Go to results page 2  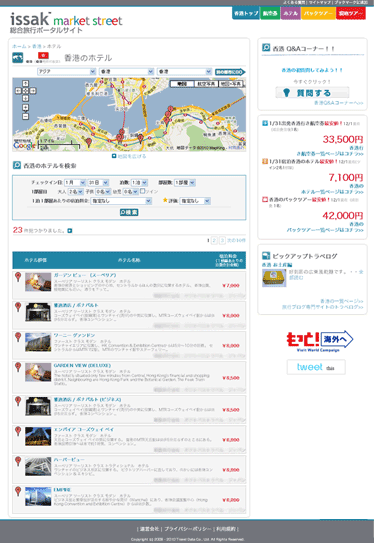(x=214, y=240)
